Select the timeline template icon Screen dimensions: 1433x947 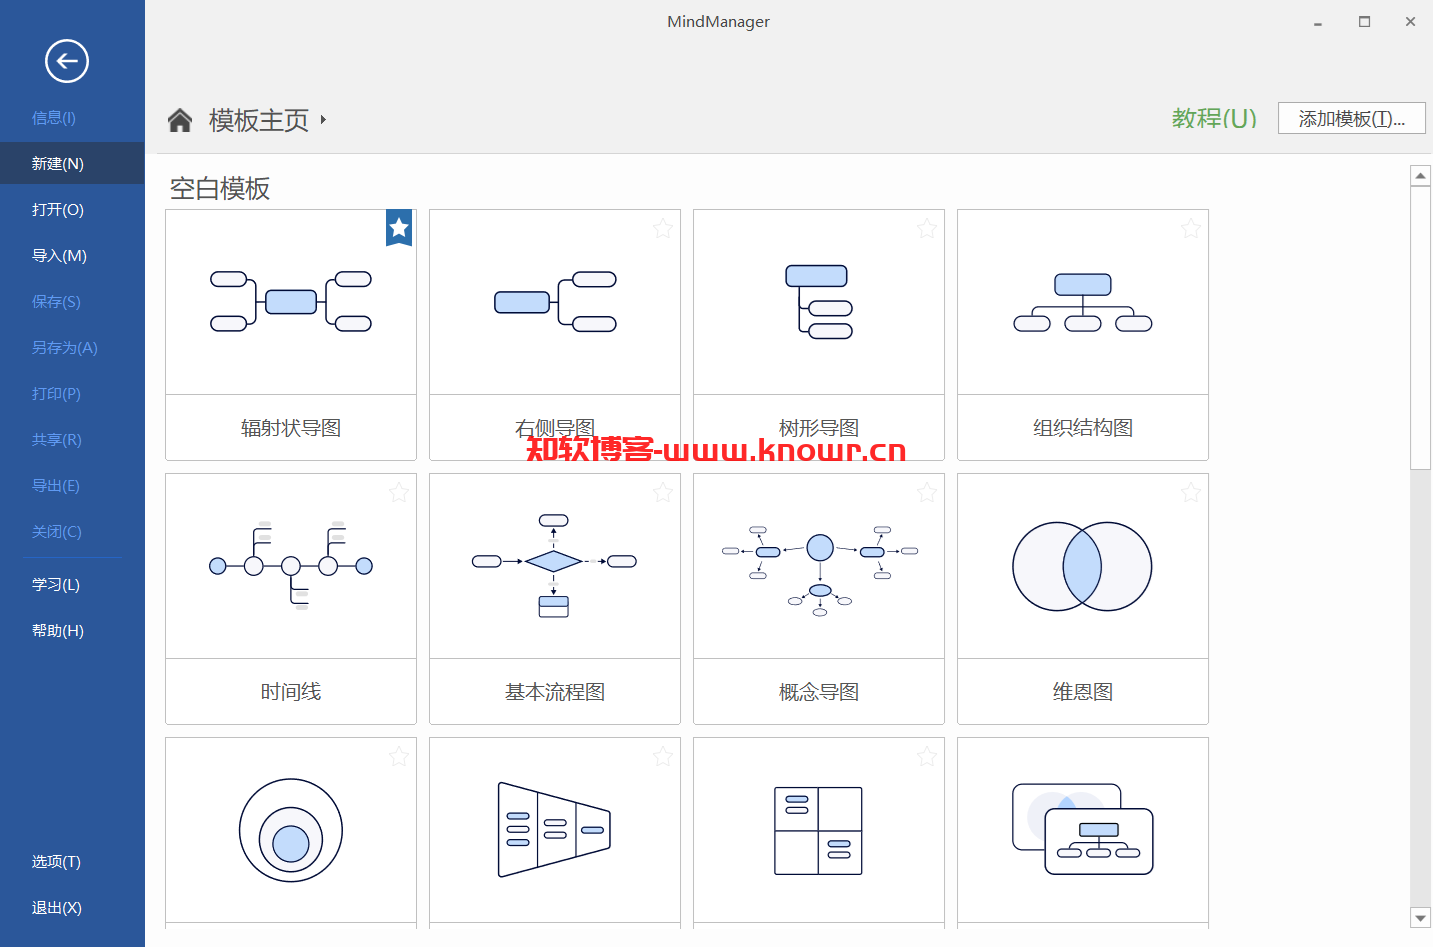click(291, 565)
